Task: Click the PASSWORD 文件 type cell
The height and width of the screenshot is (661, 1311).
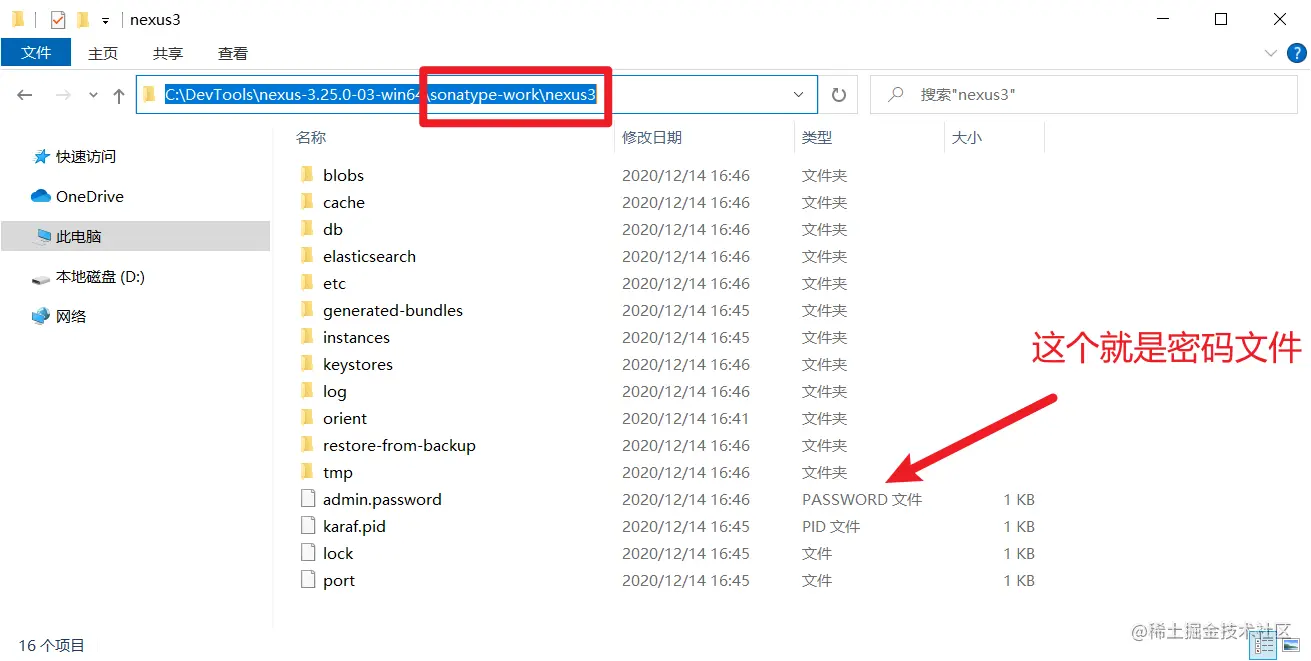Action: coord(862,499)
